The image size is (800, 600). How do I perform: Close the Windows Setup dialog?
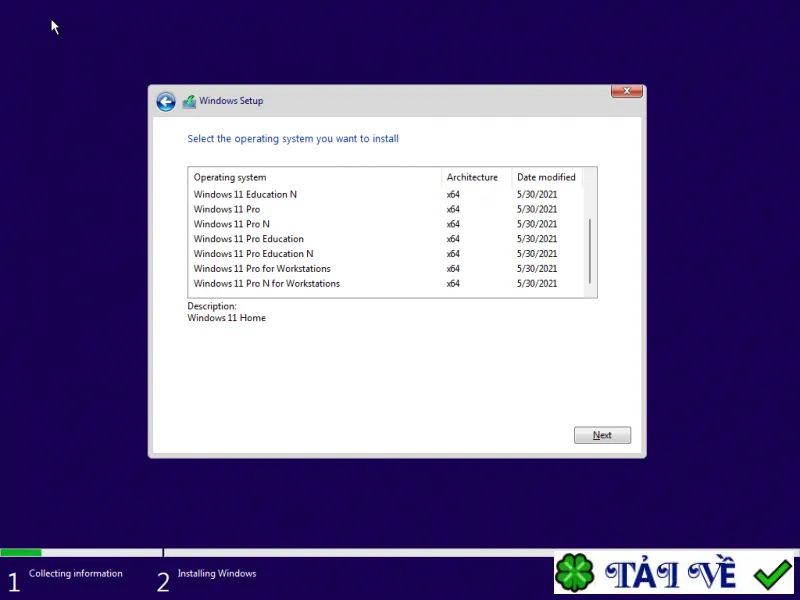click(627, 91)
